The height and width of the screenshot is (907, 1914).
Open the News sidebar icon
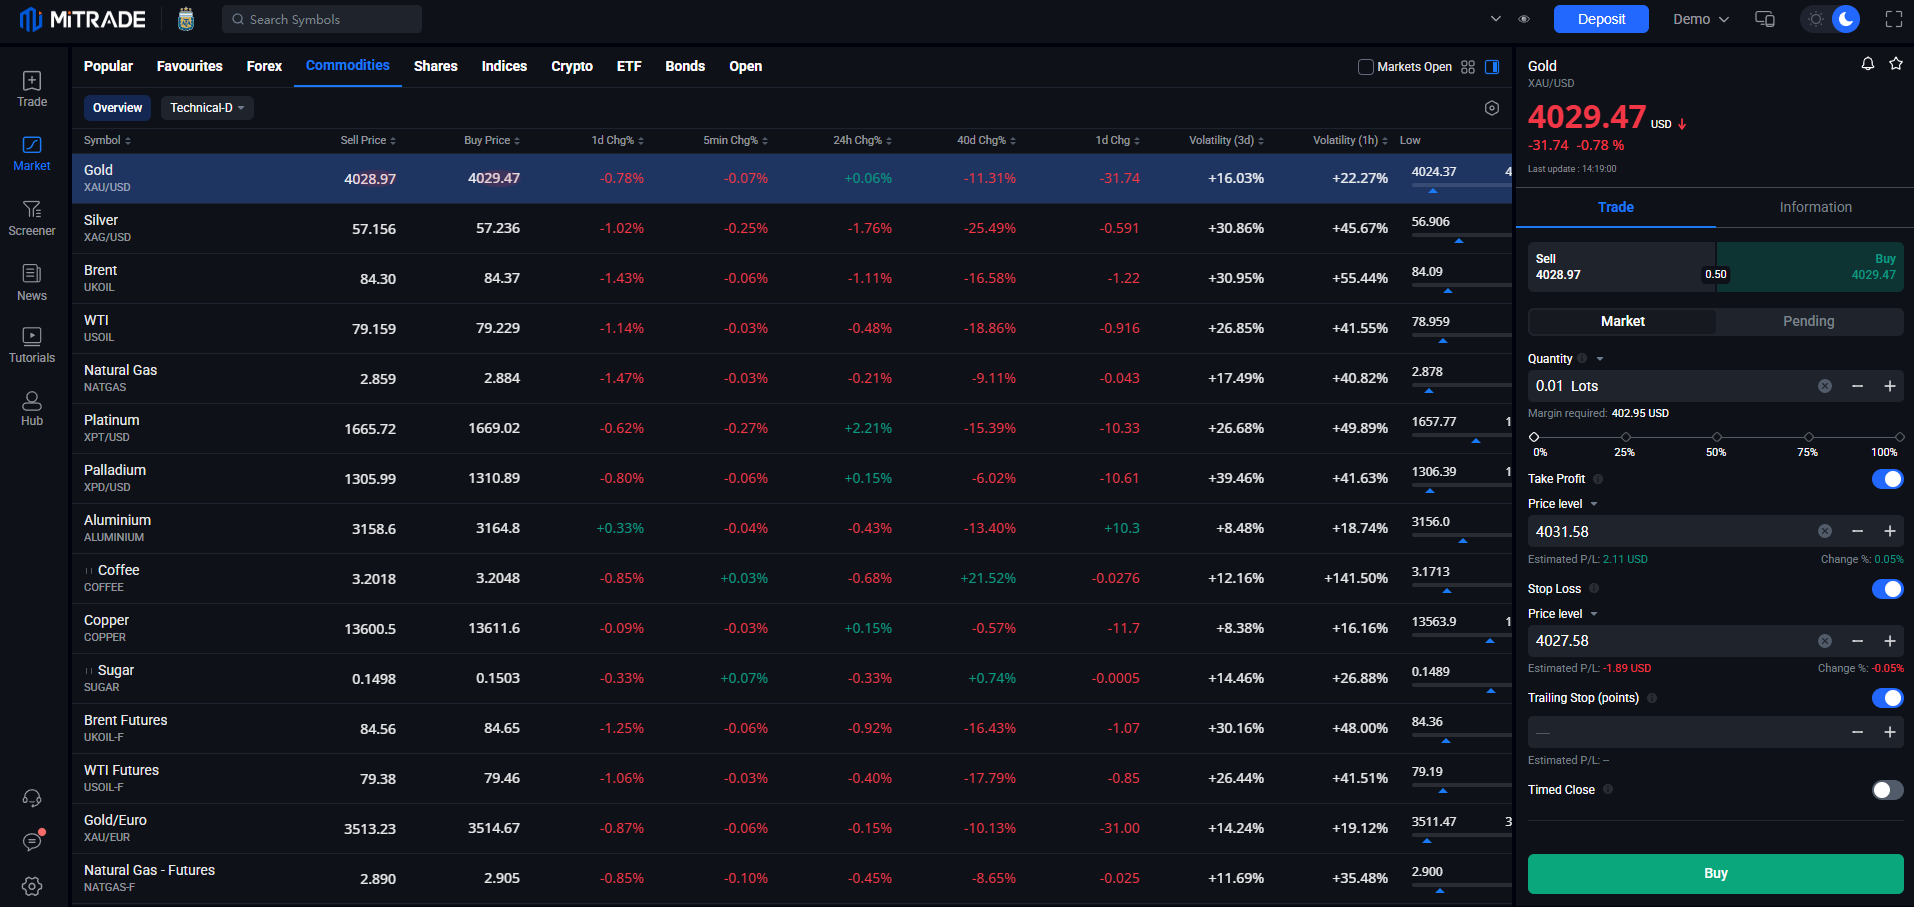click(x=32, y=283)
